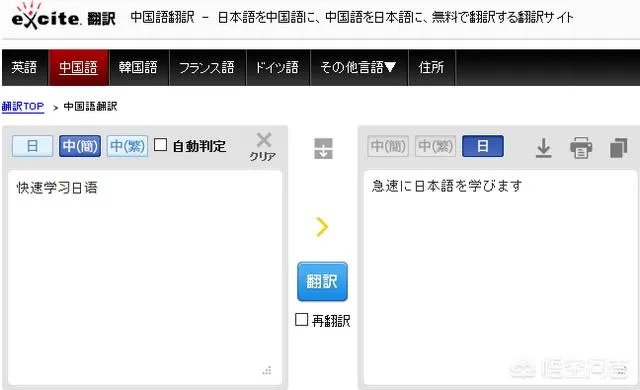
Task: Click the blue 翻訳 button
Action: [322, 281]
